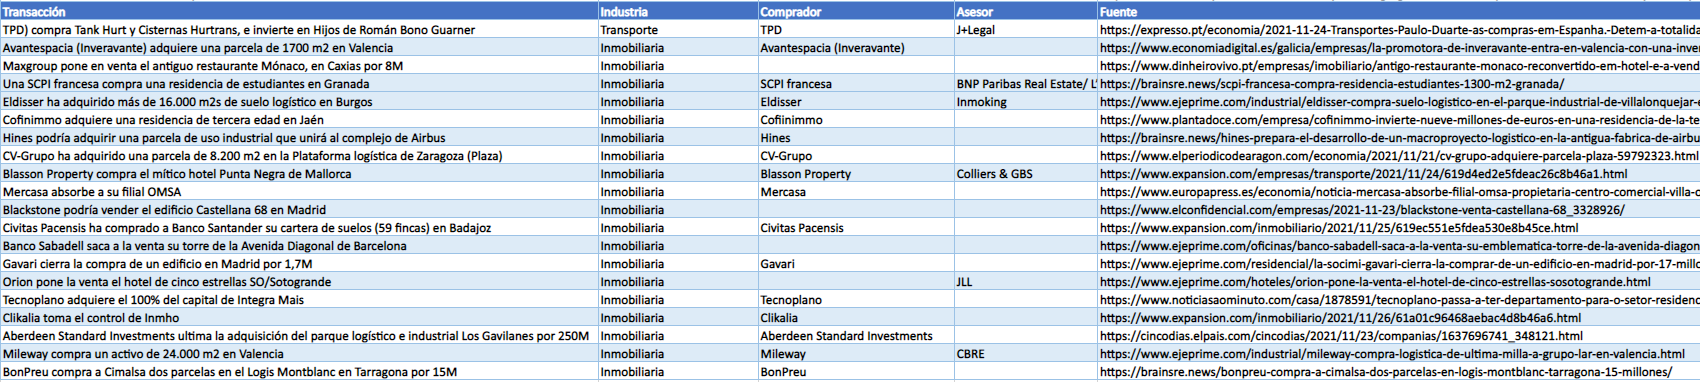Select transaction cell about Tank Hurt y Cisternas Hurtrans
This screenshot has height=382, width=1700.
coord(299,30)
